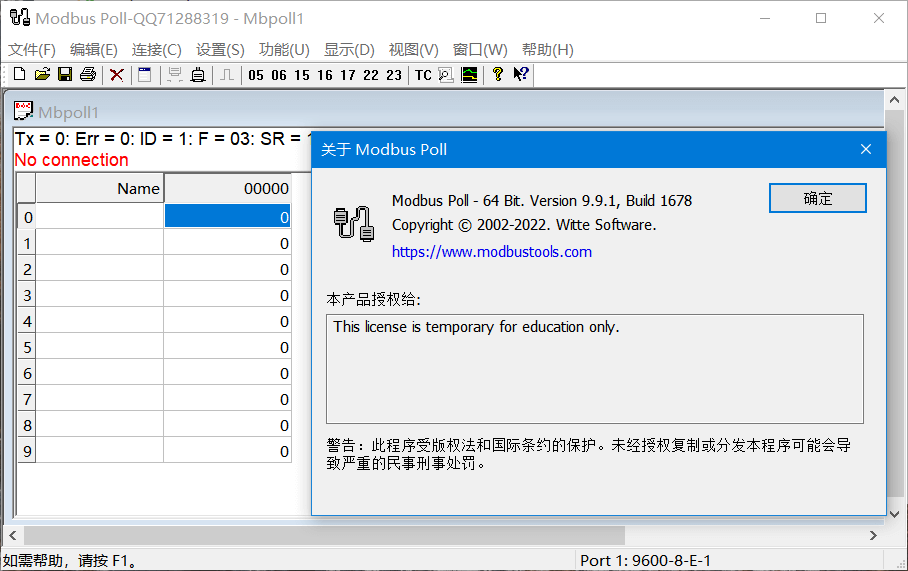Click the Name cell in row 4
The width and height of the screenshot is (908, 571).
pos(100,321)
